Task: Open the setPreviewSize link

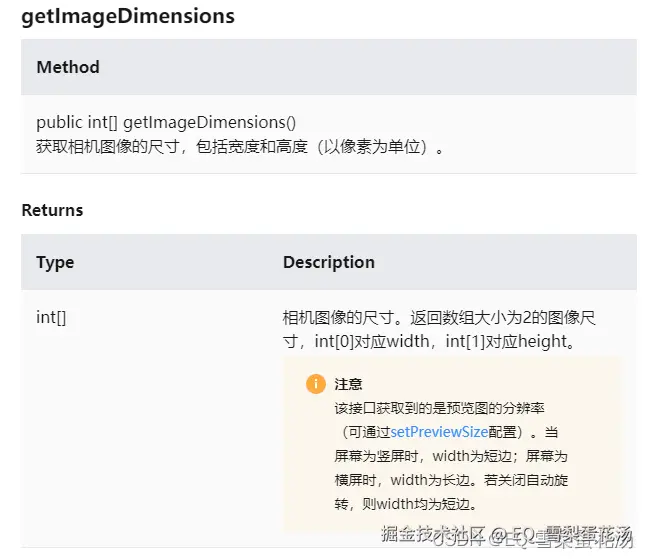Action: click(439, 432)
